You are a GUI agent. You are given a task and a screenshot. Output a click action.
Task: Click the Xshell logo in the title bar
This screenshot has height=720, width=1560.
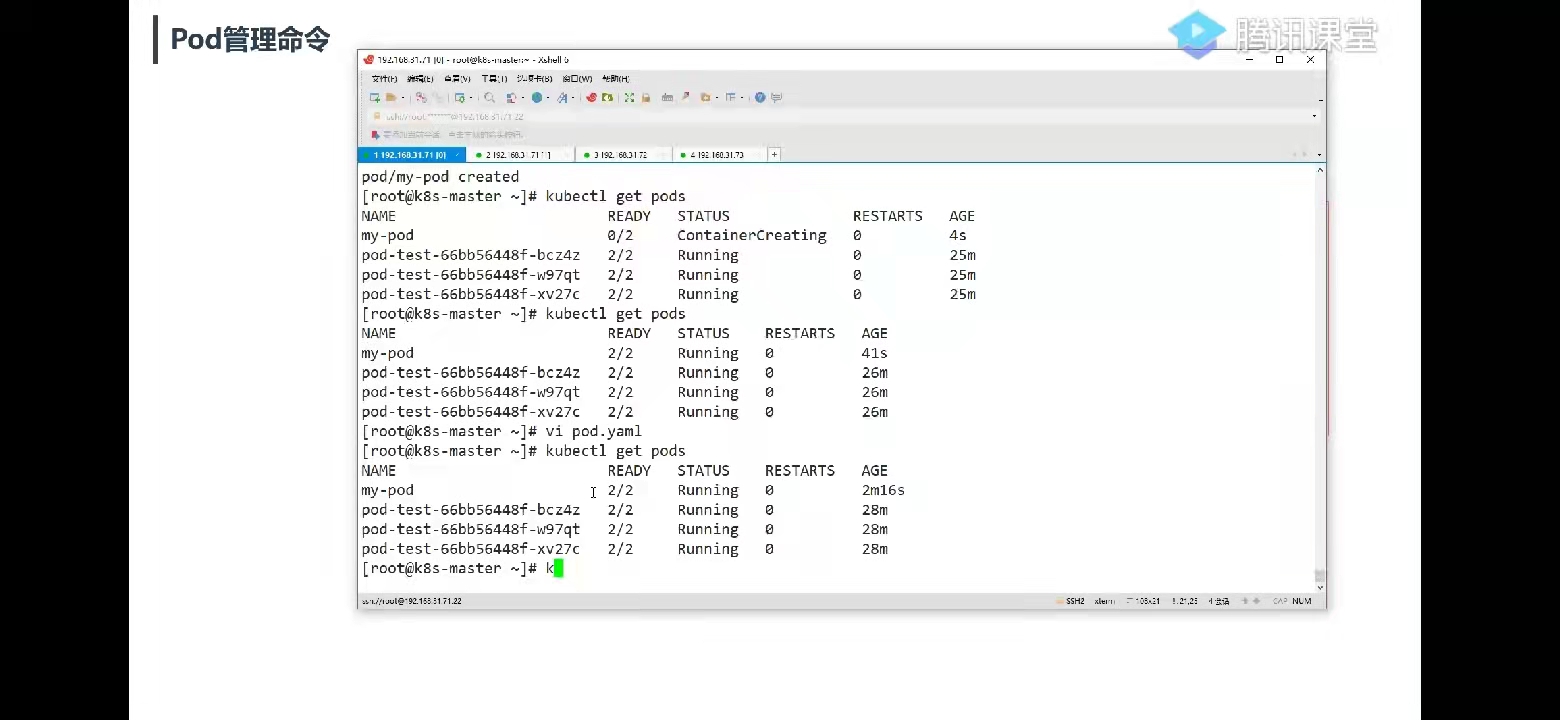click(x=369, y=60)
